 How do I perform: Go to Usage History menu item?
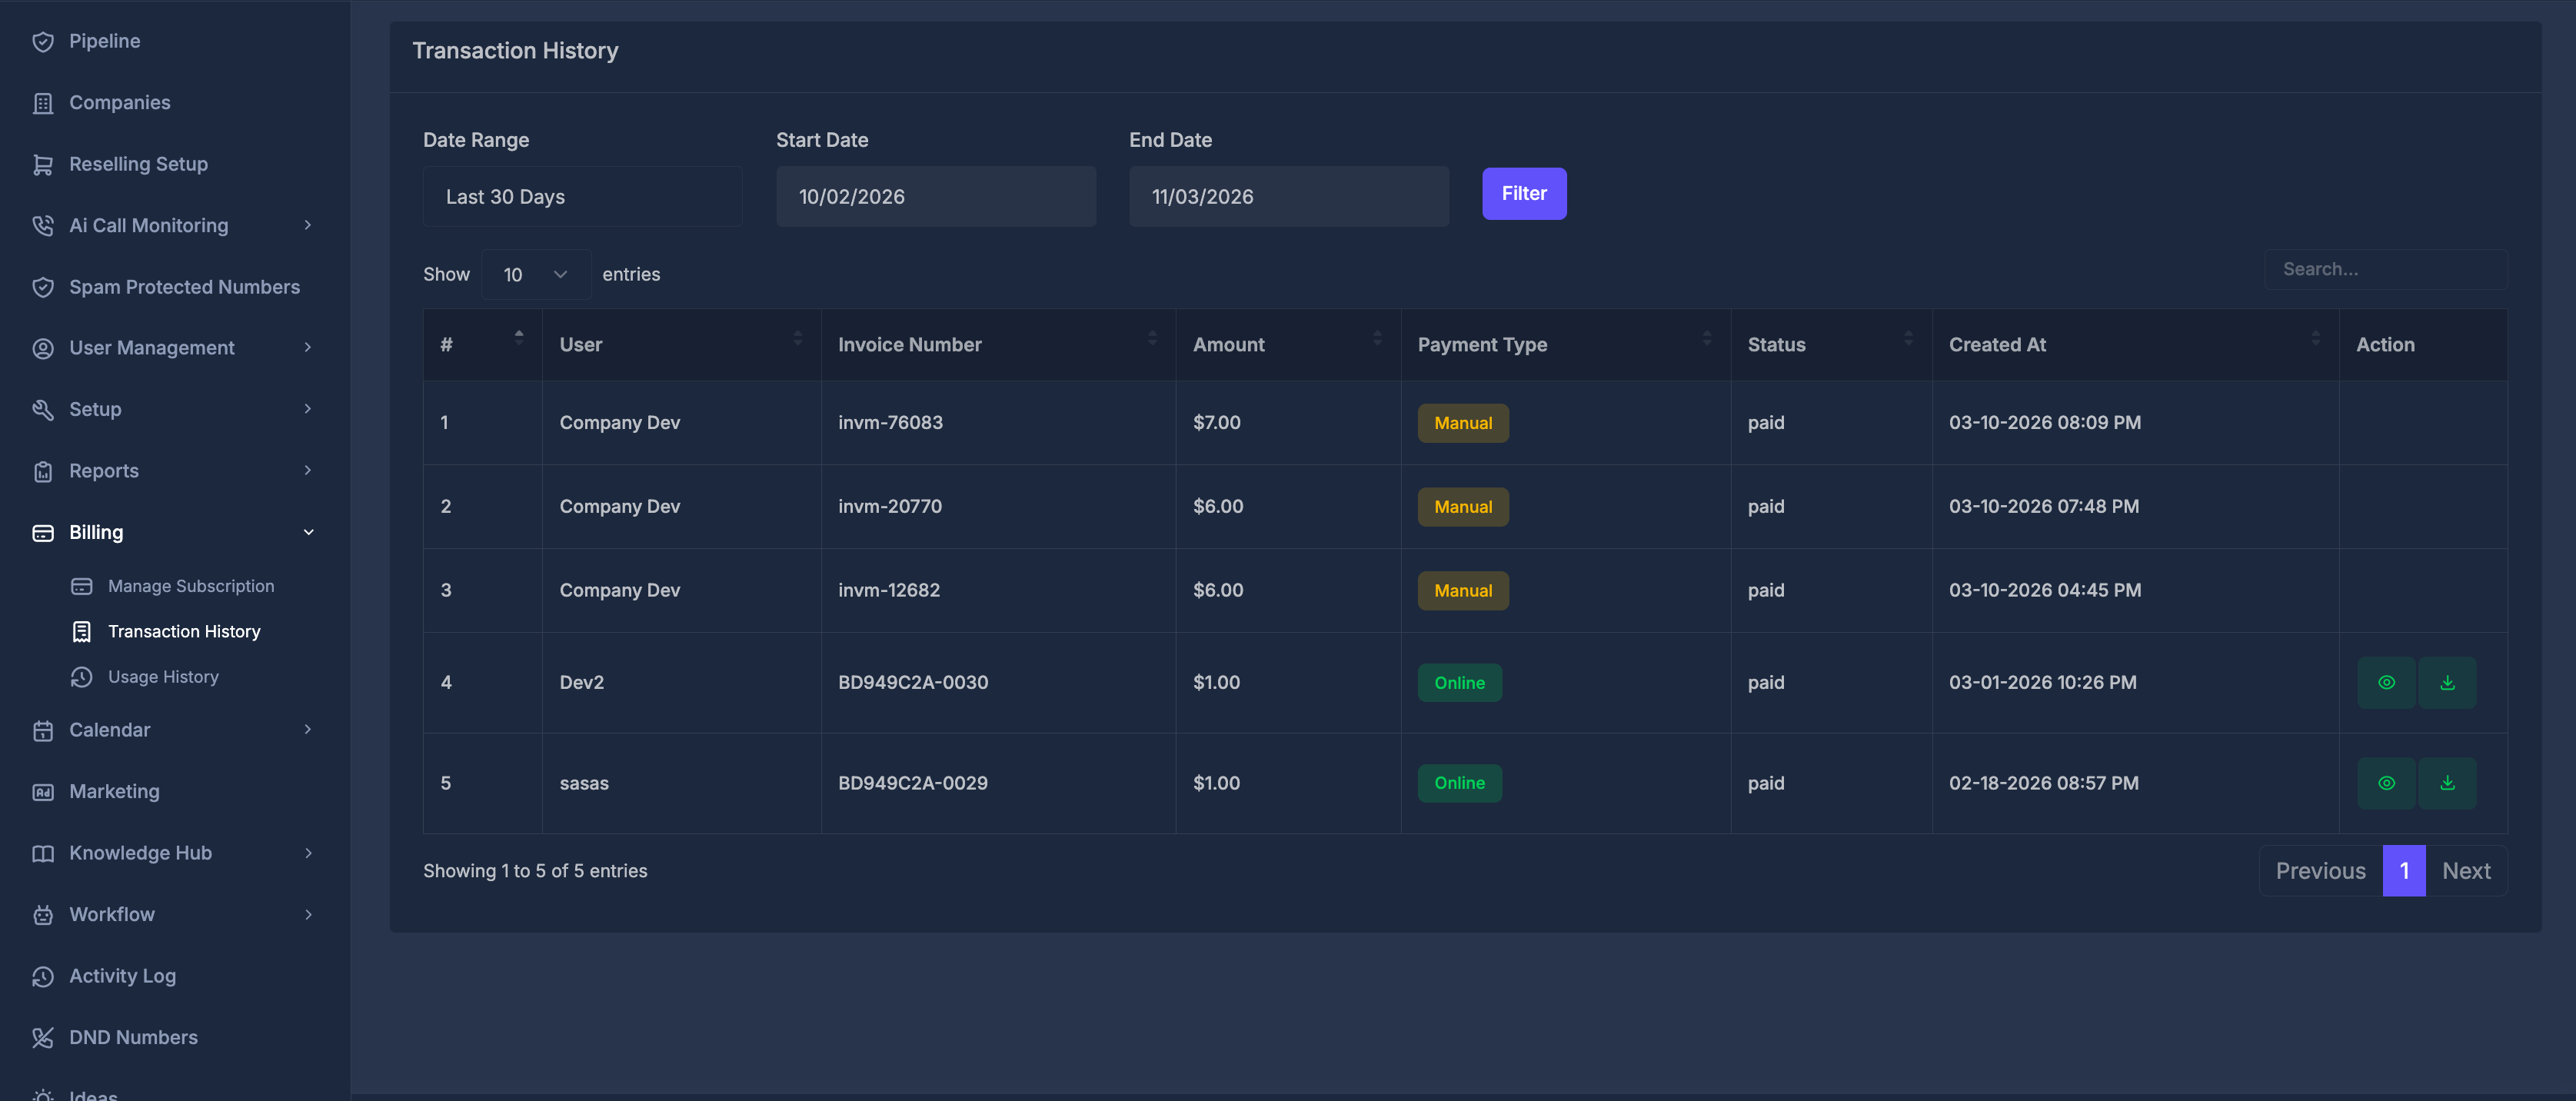point(165,676)
